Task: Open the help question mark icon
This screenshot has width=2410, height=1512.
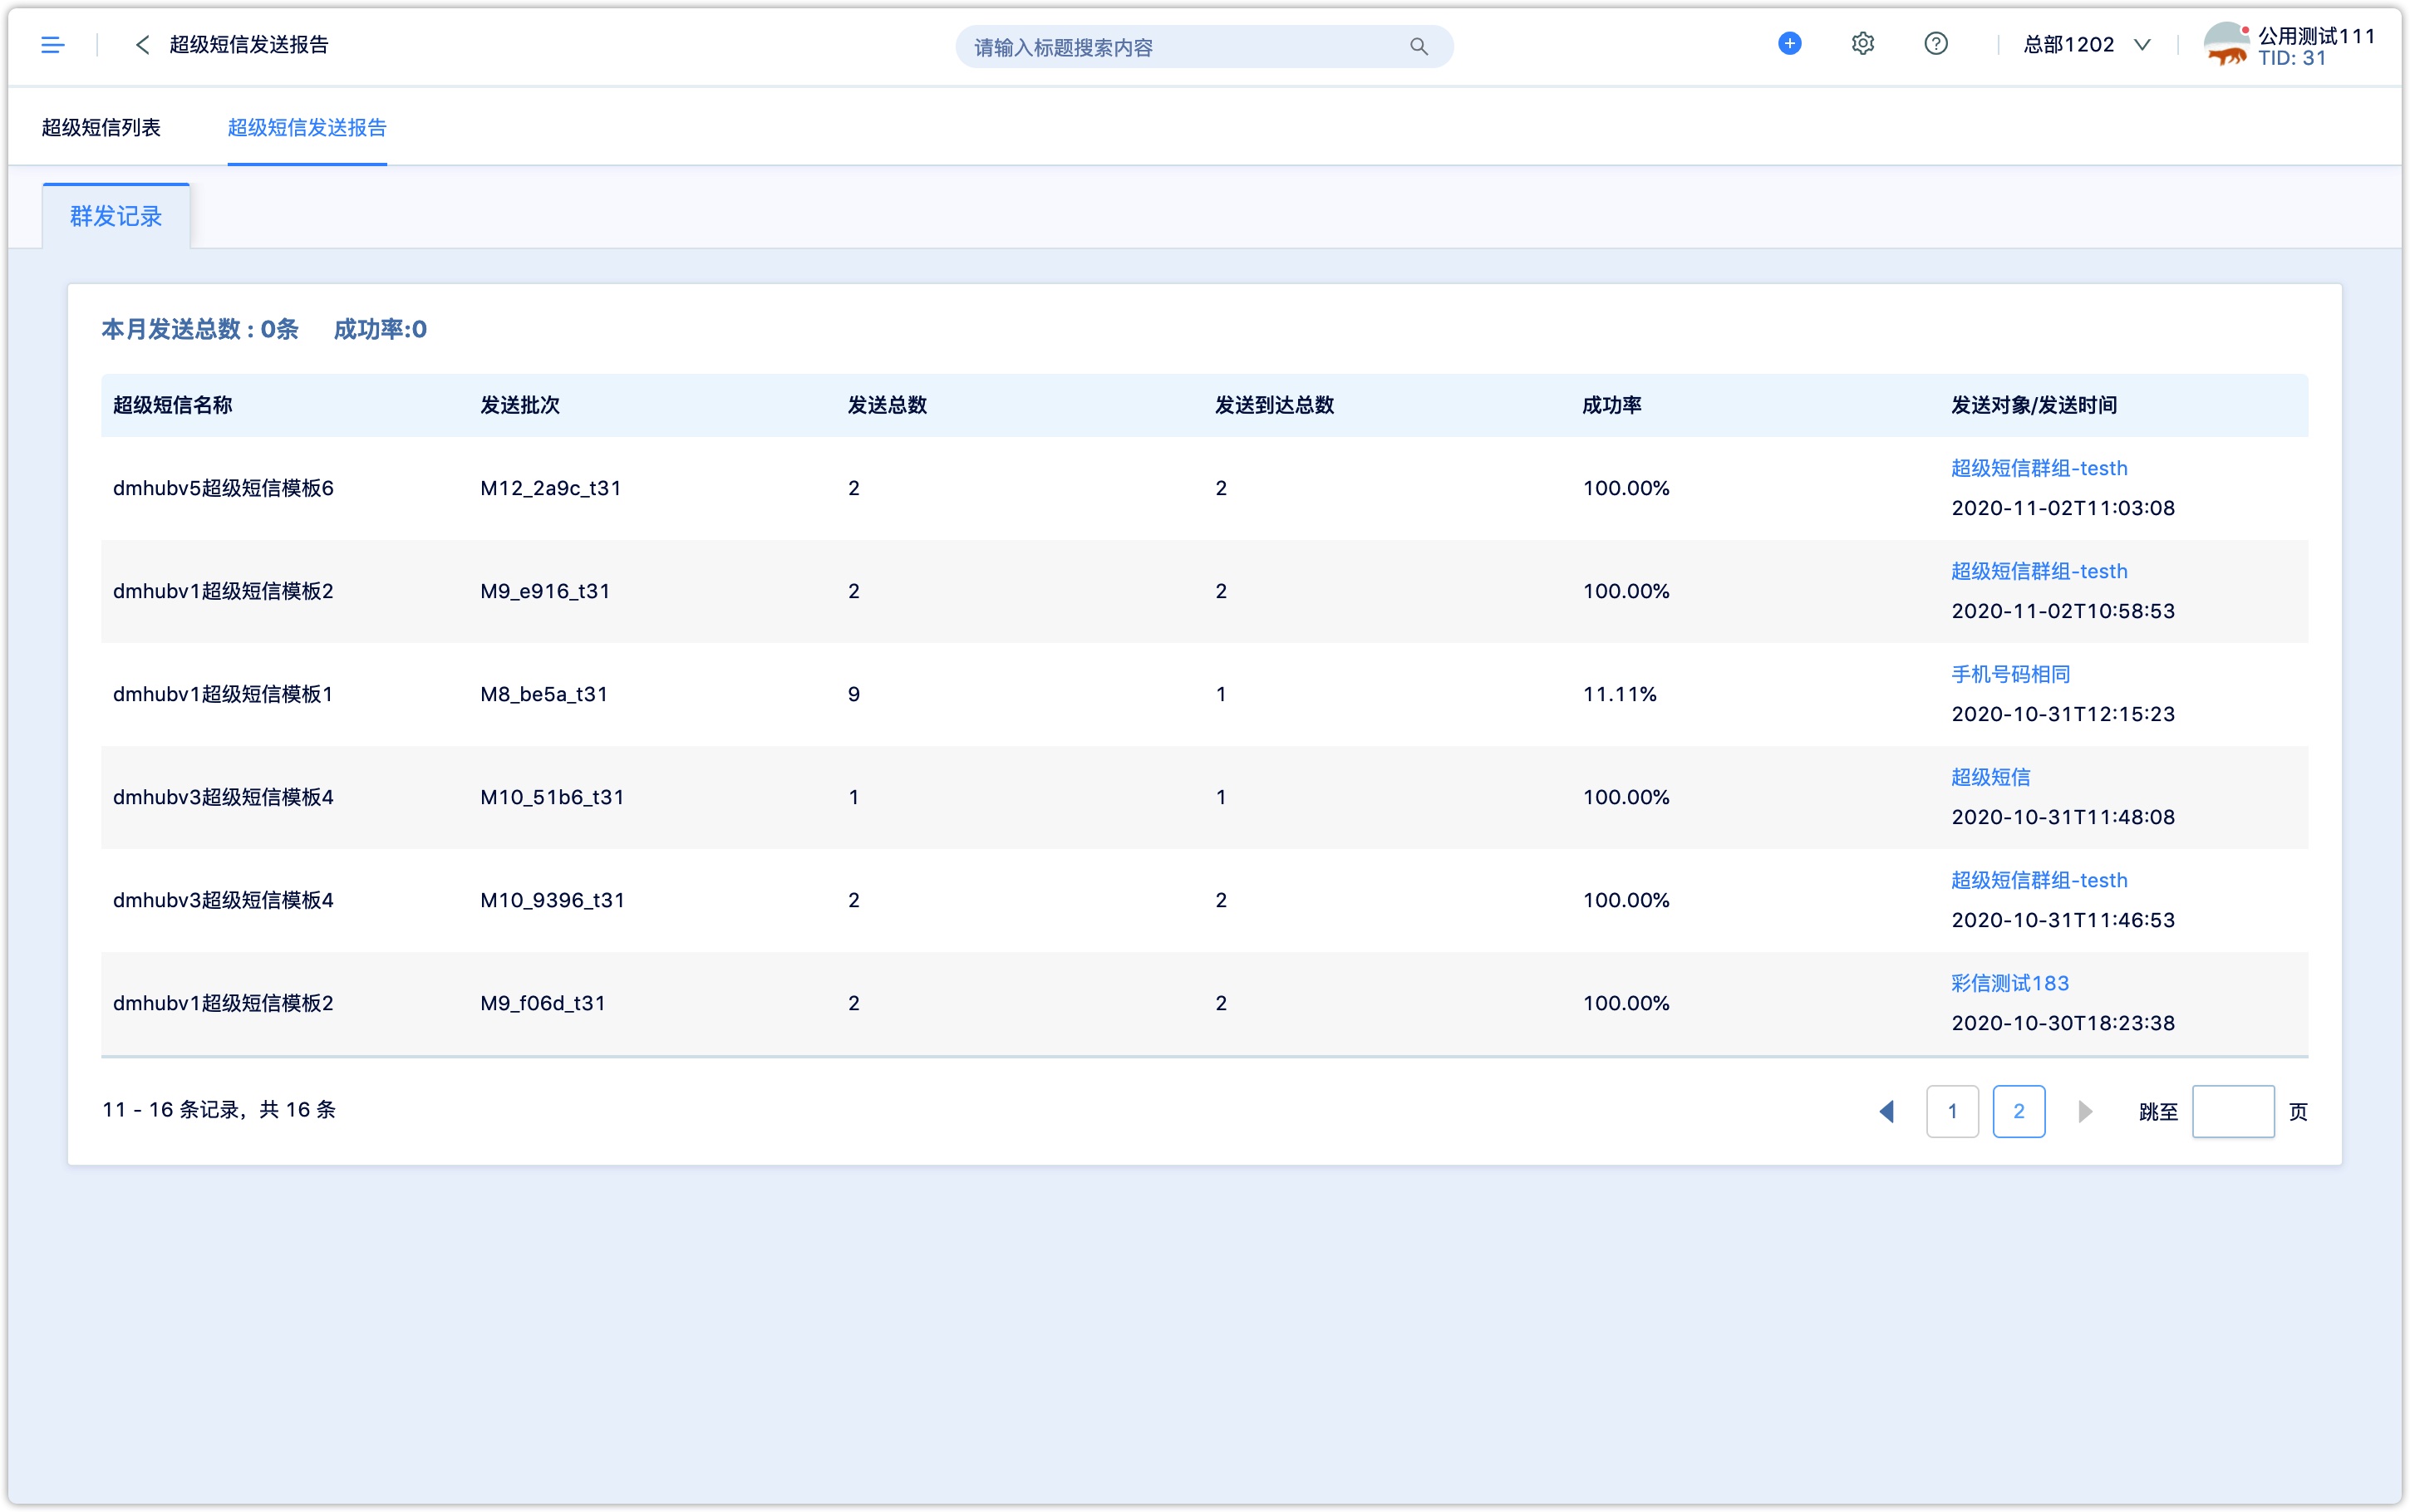Action: click(x=1935, y=44)
